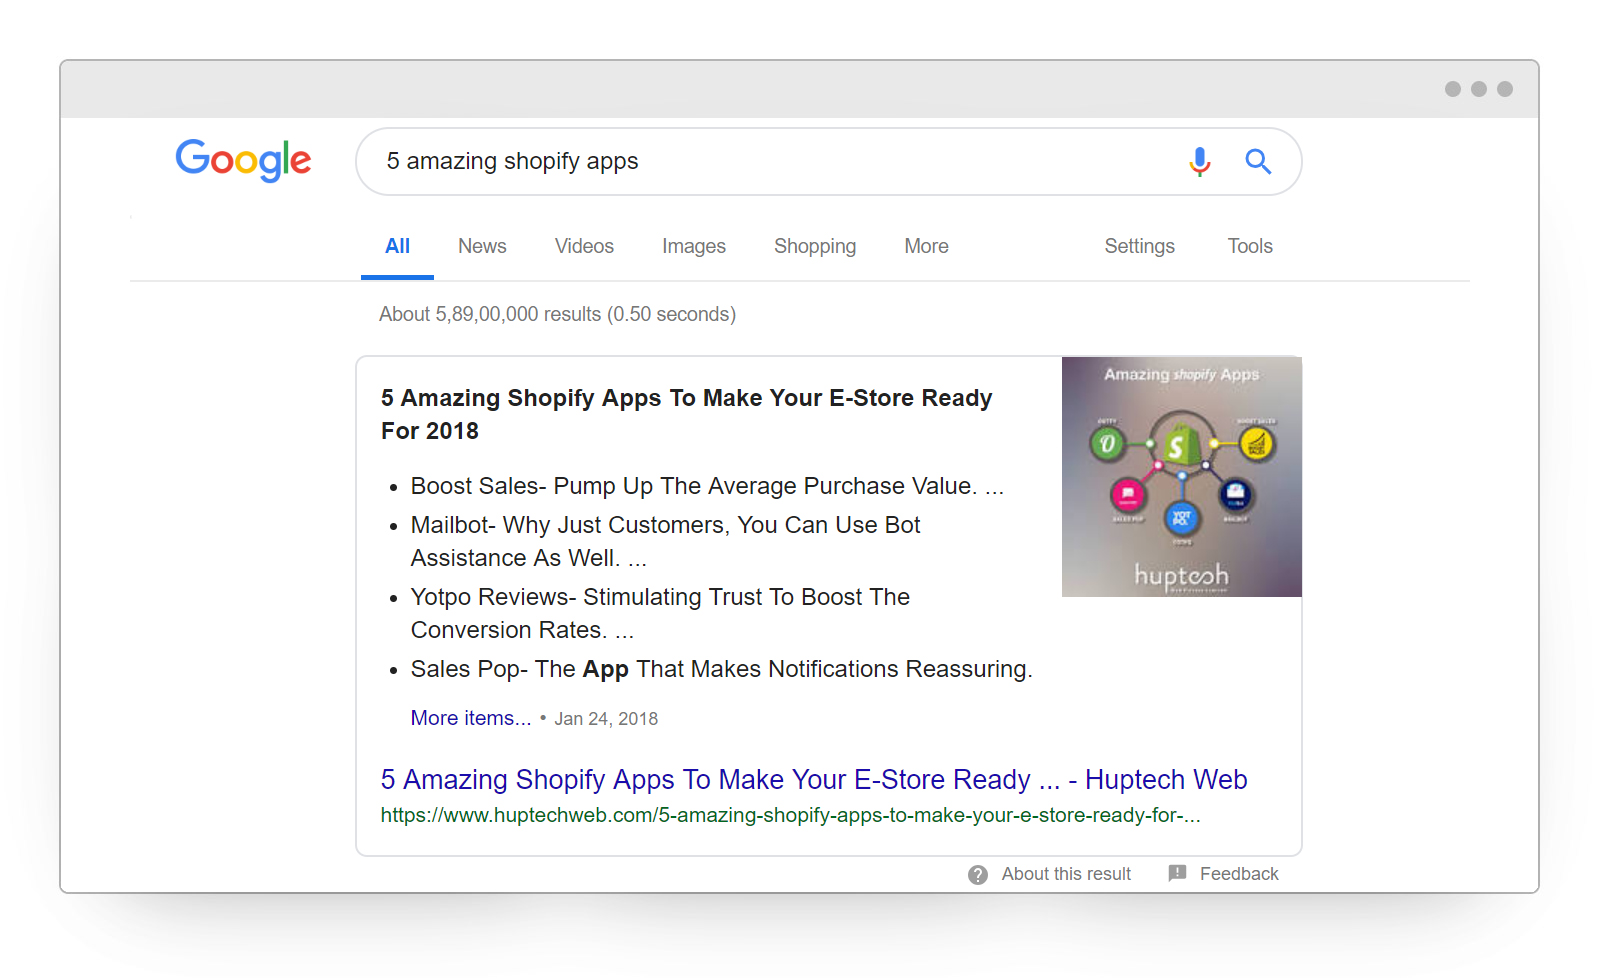Click the first gray dot in window title bar
Viewport: 1600px width, 978px height.
(1452, 89)
